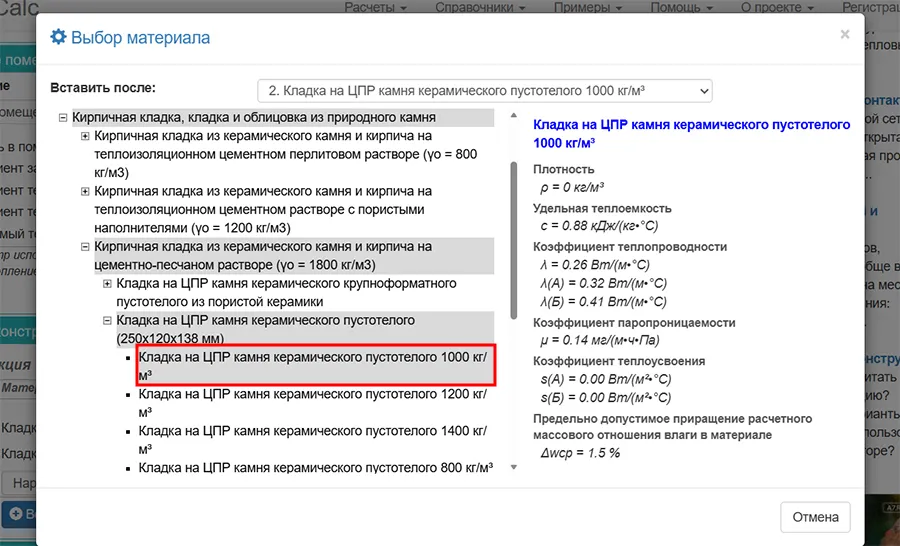Image resolution: width=900 pixels, height=546 pixels.
Task: Expand the porous filler mortar masonry node (1200 кг/м3)
Action: tap(85, 191)
